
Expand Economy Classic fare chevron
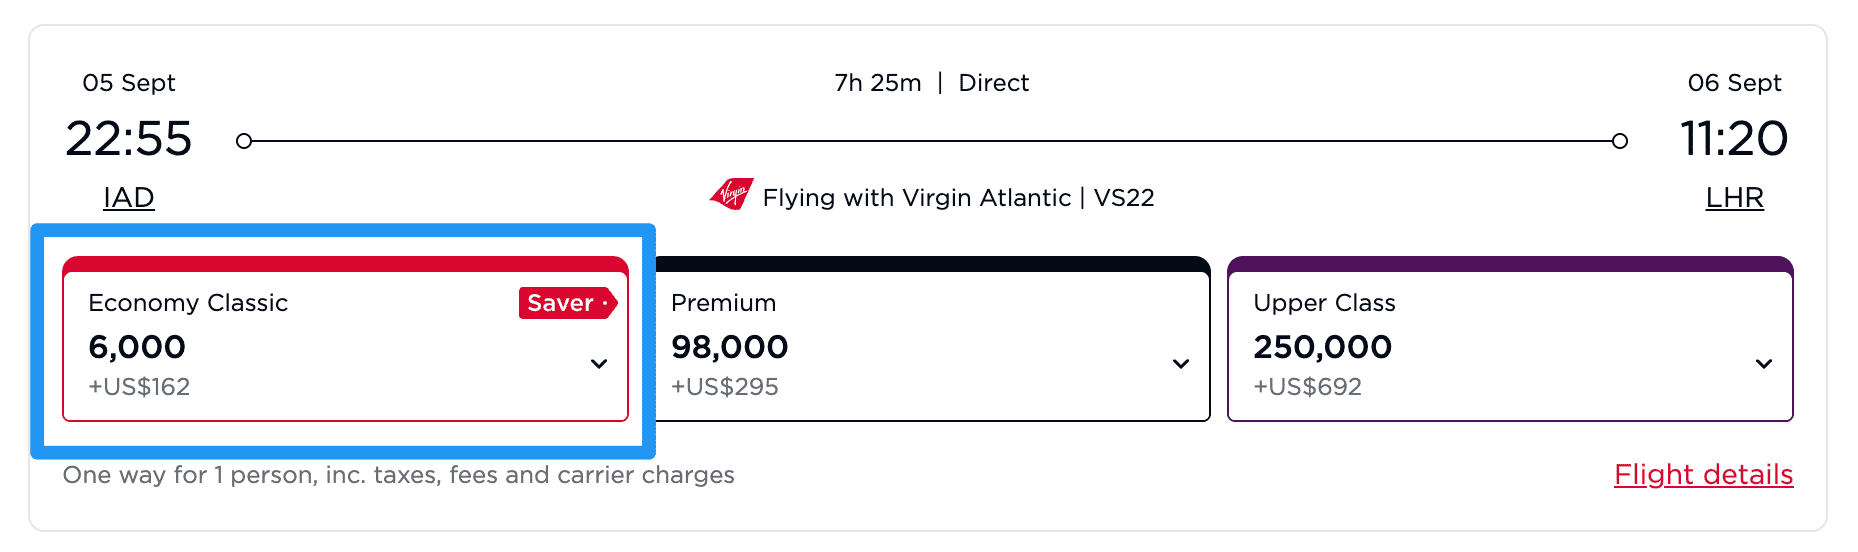tap(599, 364)
